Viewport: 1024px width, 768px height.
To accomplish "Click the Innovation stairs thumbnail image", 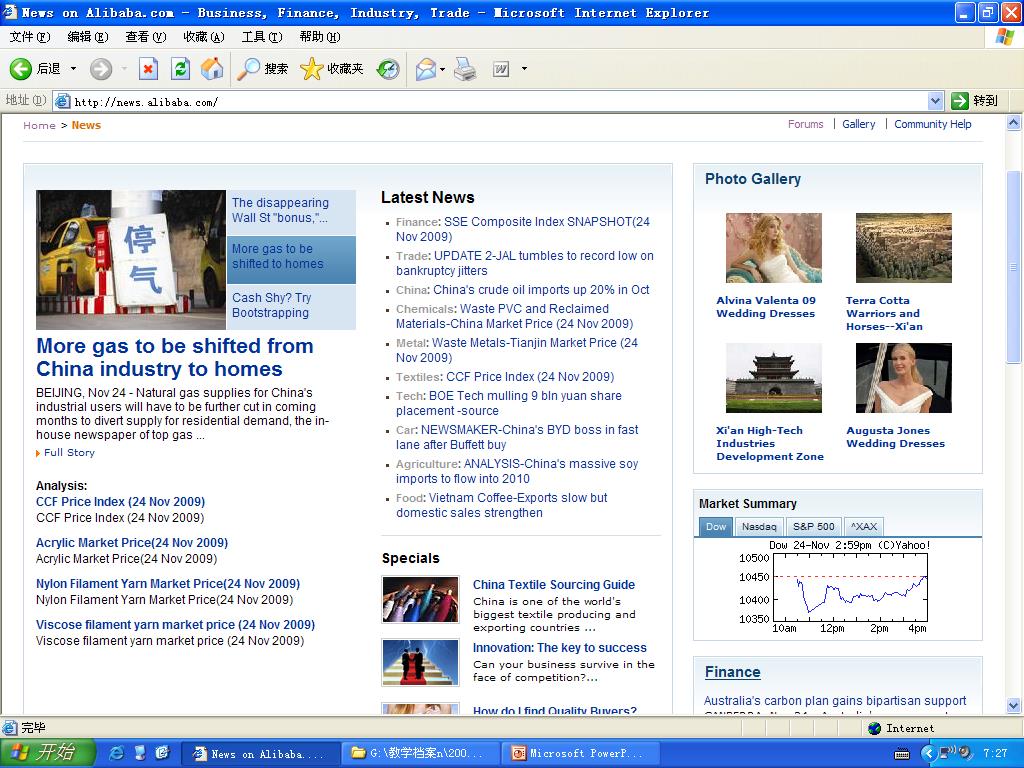I will tap(420, 662).
